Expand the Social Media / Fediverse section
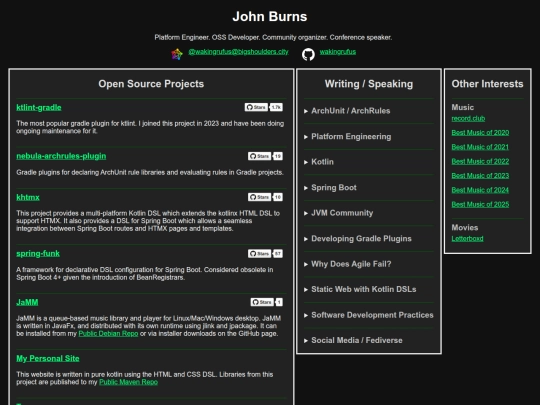Screen dimensions: 540x405 369,340
